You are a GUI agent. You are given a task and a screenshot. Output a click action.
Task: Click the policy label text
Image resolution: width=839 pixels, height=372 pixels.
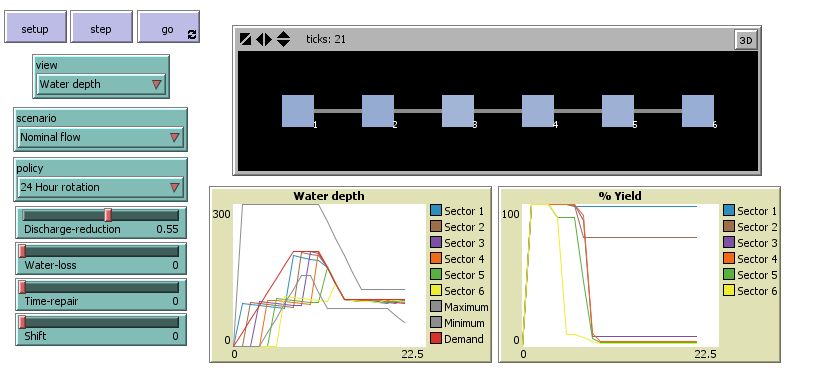(29, 168)
